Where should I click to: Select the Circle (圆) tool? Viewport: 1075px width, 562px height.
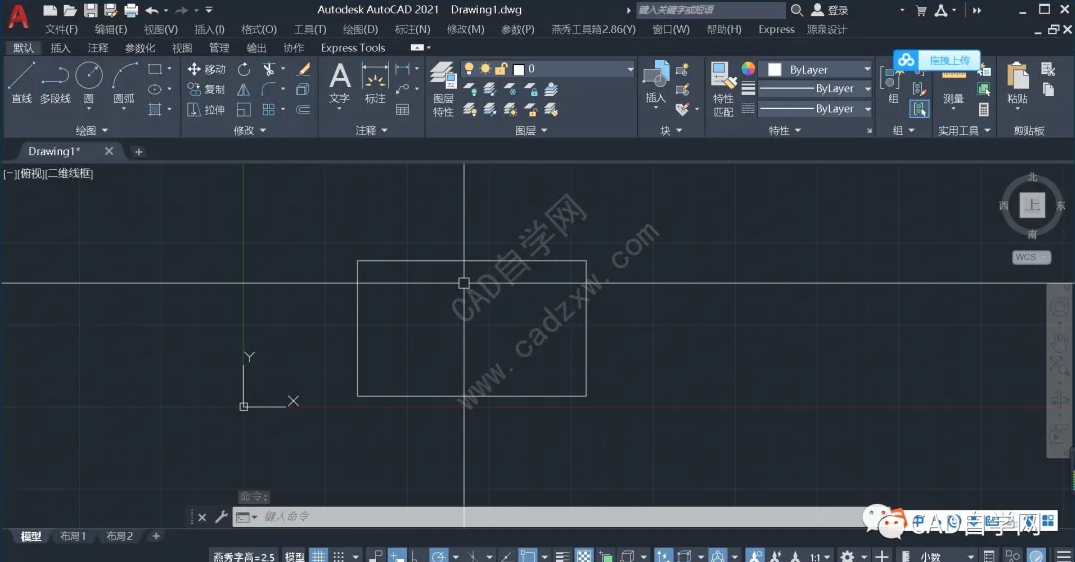88,82
